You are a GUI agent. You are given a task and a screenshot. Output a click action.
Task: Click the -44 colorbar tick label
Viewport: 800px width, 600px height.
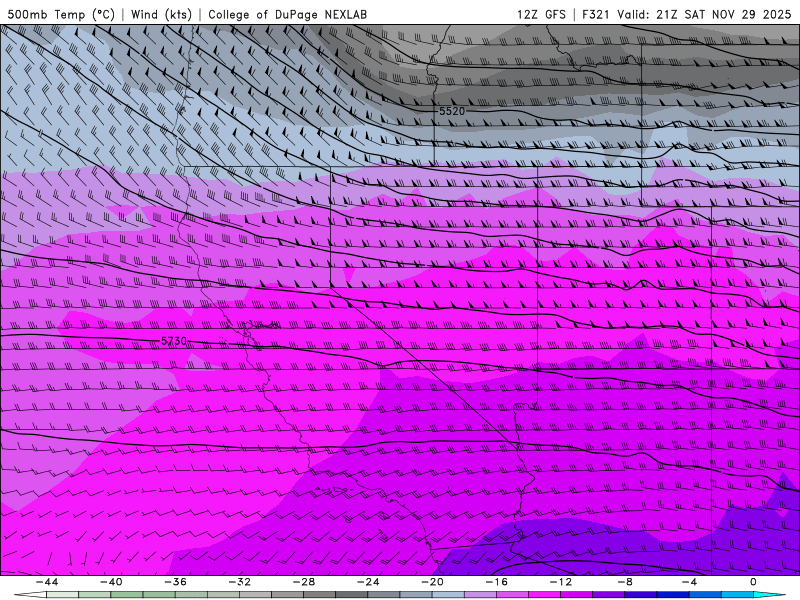coord(47,582)
